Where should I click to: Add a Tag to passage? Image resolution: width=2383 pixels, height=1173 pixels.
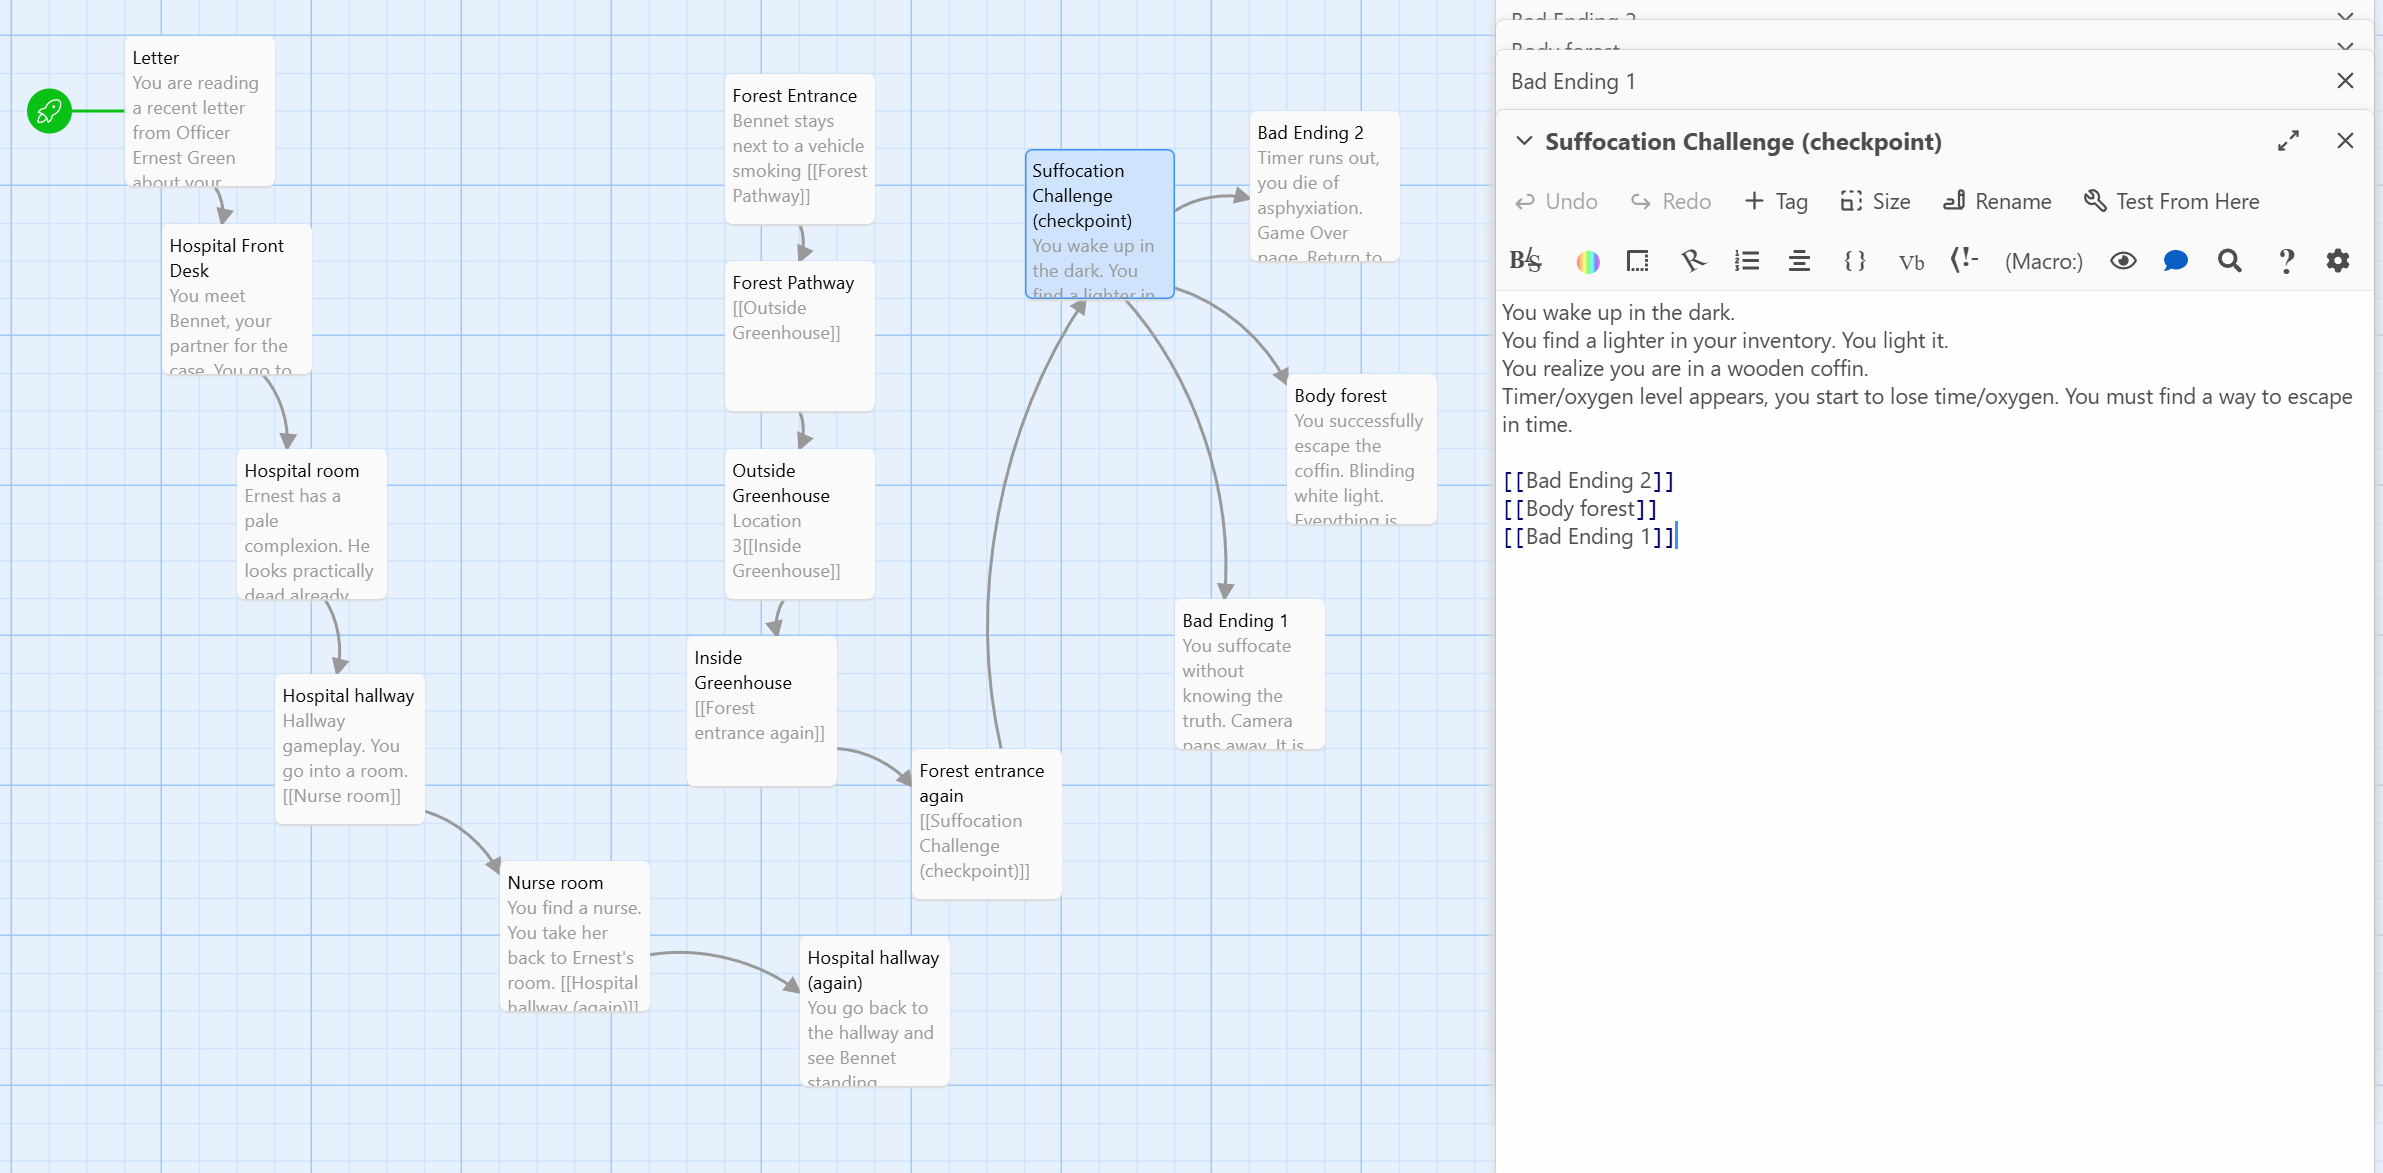(1776, 201)
